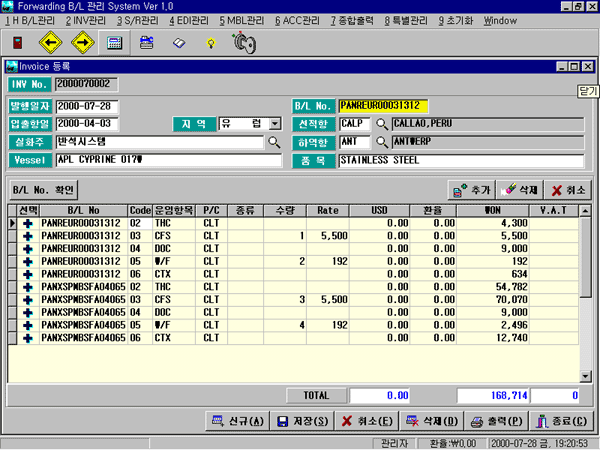The image size is (600, 450).
Task: Click WON value 54,782 cell
Action: pos(493,287)
